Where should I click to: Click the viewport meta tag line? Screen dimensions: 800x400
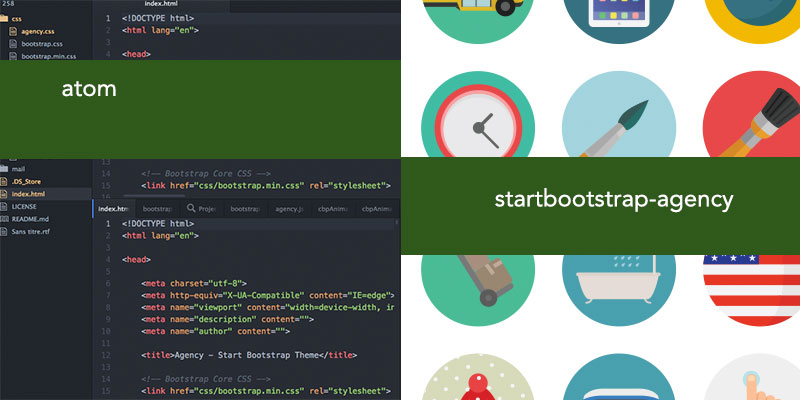(x=268, y=307)
